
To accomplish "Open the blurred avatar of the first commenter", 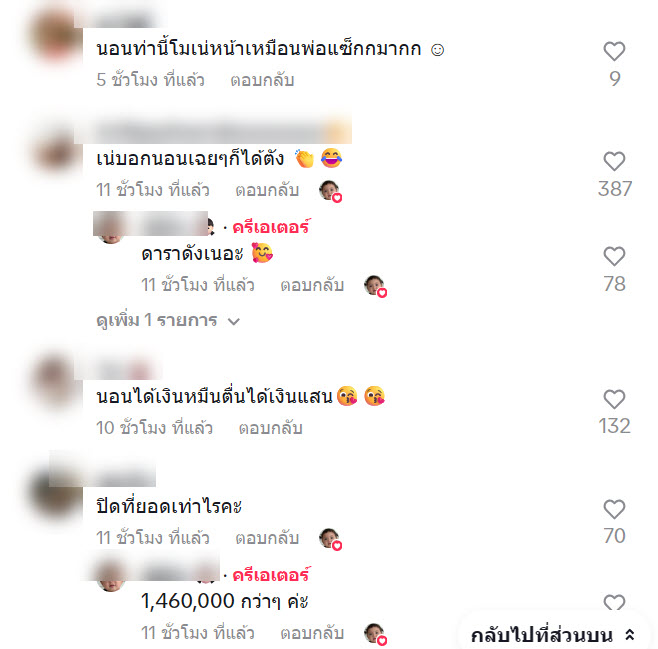I will [x=56, y=37].
